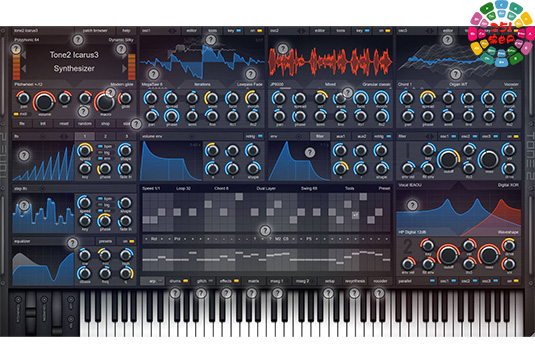Switch to lfo 2 tab
The image size is (535, 363).
(x=105, y=136)
